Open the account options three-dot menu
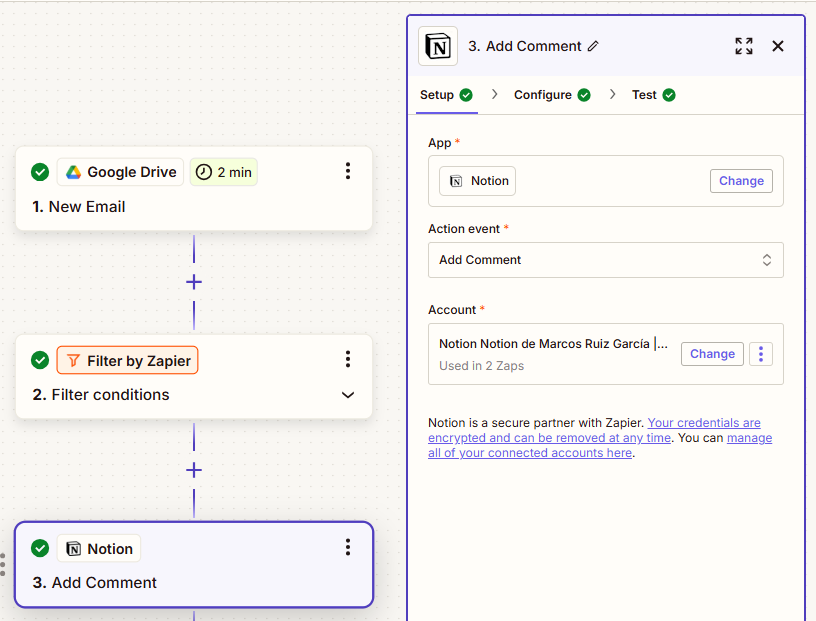This screenshot has width=816, height=621. 761,354
